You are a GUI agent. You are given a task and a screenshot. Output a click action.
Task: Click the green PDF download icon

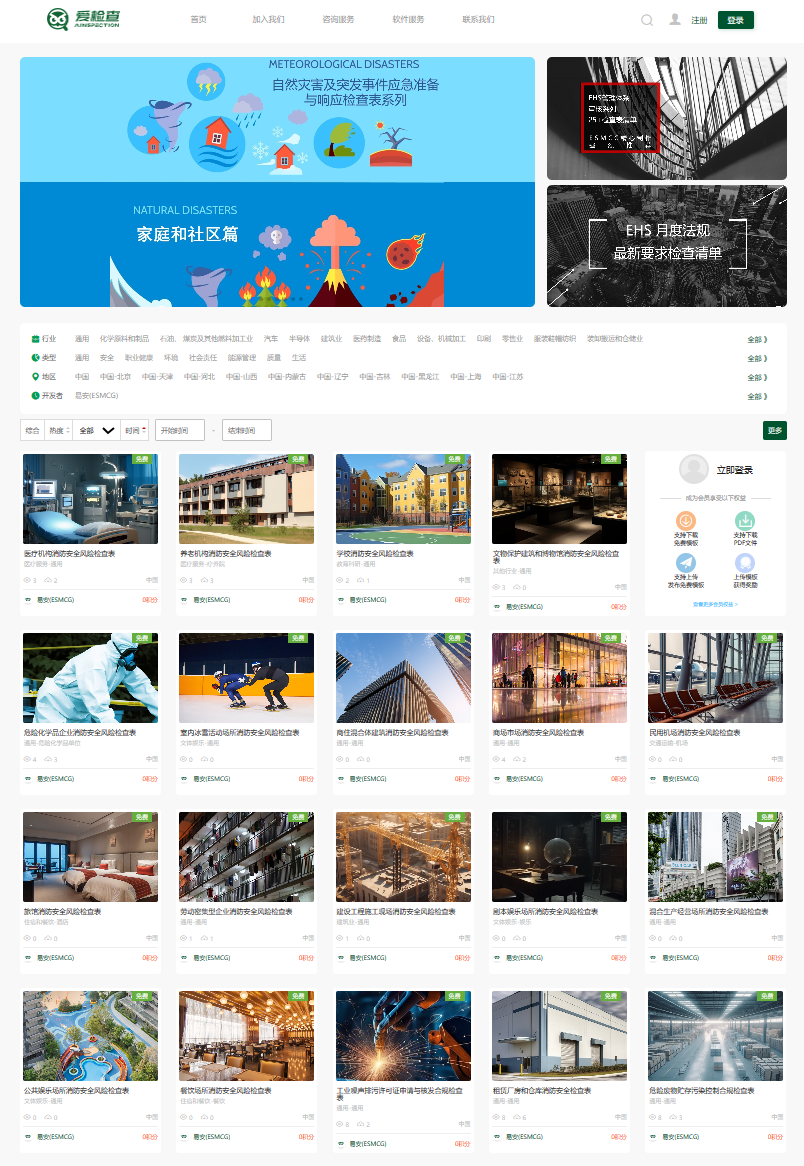pyautogui.click(x=745, y=521)
